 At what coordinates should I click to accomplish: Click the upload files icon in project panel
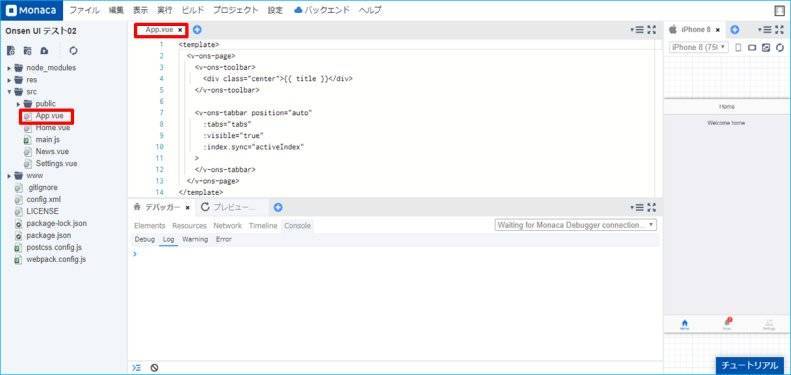44,50
